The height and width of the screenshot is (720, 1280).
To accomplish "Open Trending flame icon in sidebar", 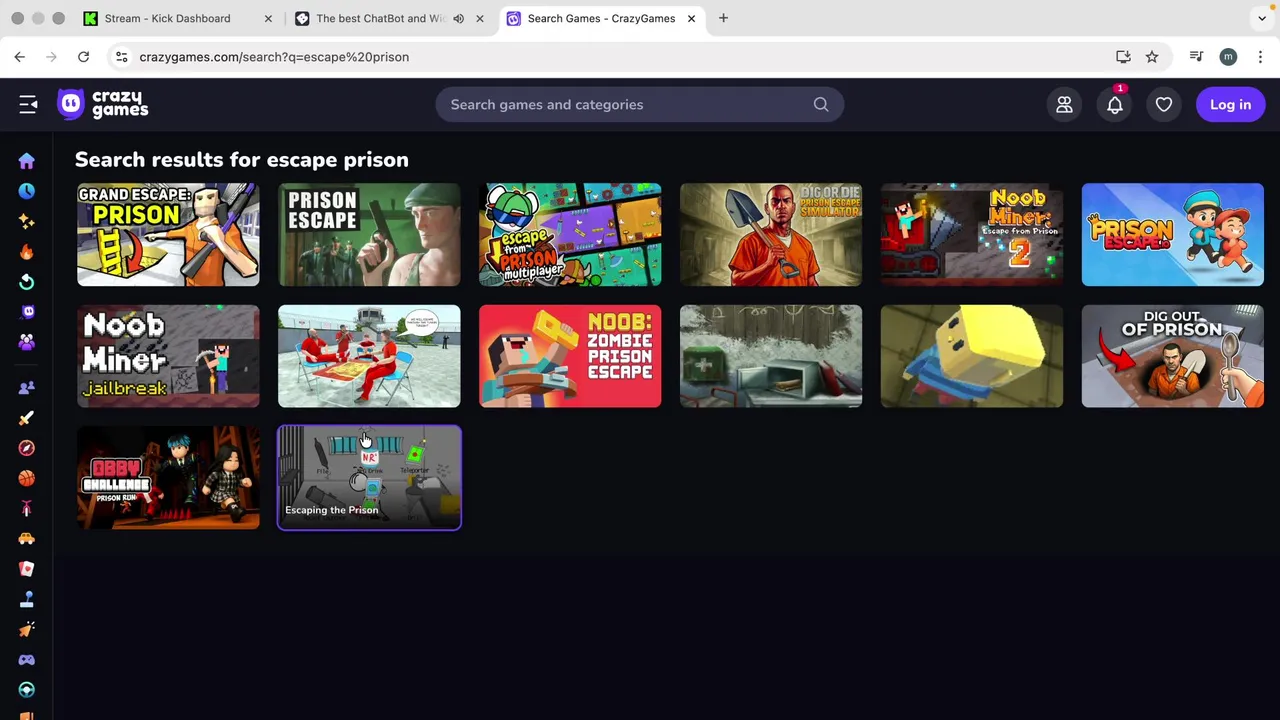I will click(27, 252).
